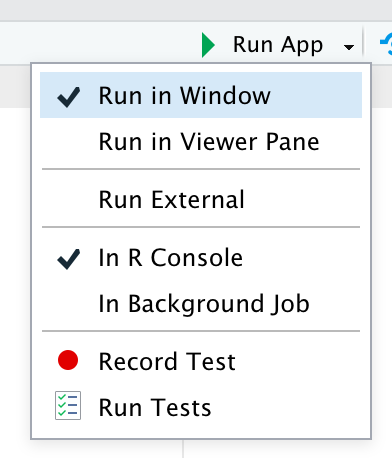Click the Record Test menu entry
This screenshot has height=458, width=392.
tap(201, 361)
